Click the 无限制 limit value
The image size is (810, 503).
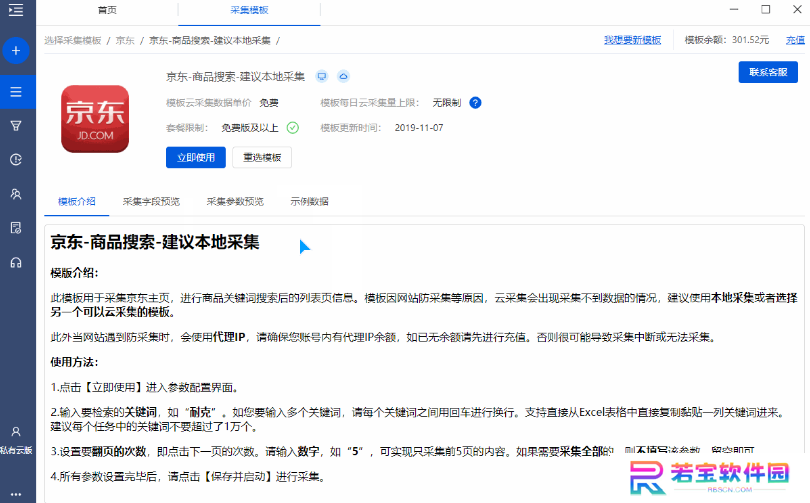447,103
